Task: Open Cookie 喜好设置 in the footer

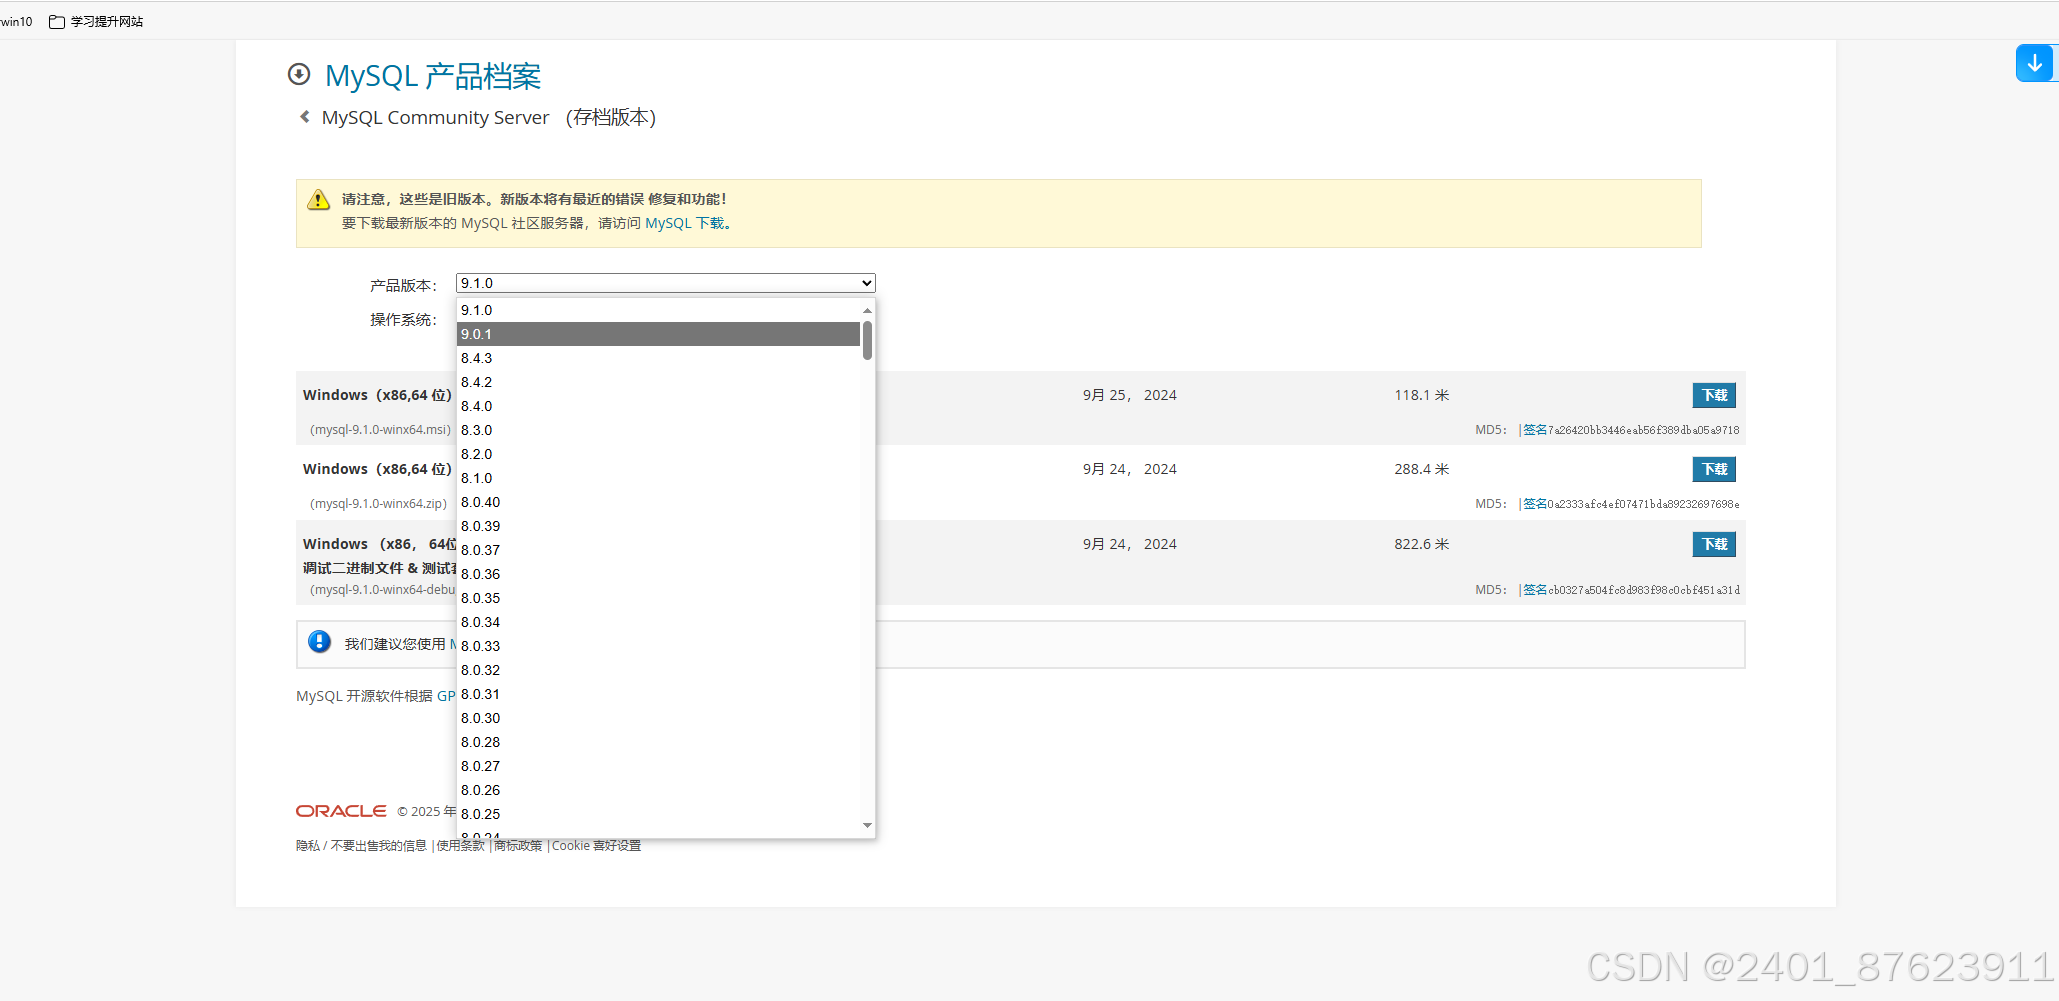Action: tap(597, 846)
